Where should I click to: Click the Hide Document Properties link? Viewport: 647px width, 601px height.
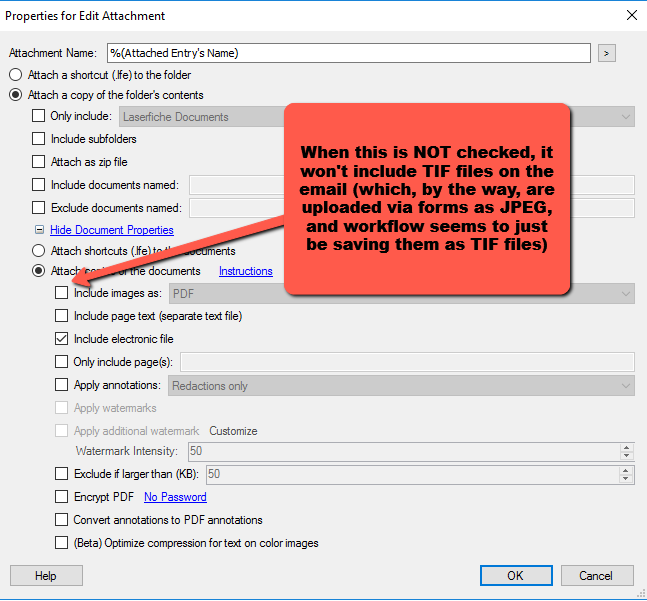[112, 230]
